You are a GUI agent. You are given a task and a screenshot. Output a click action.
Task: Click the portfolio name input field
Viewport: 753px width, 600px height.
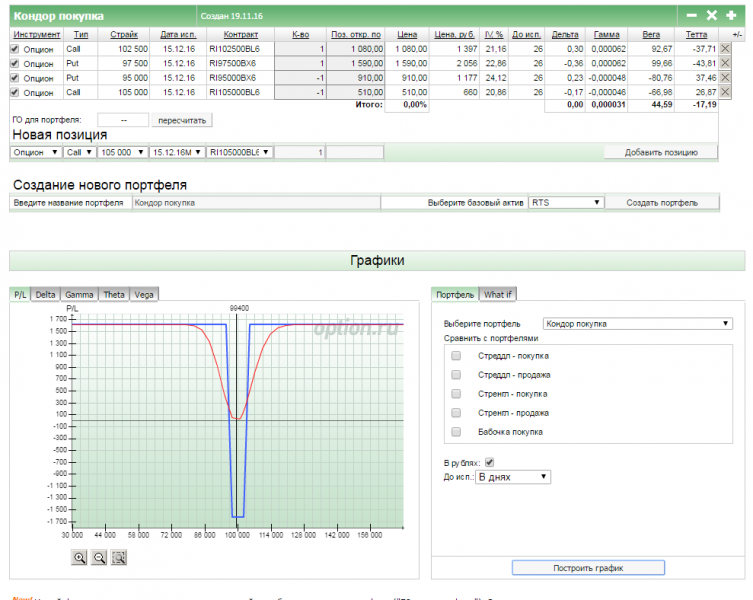coord(255,202)
